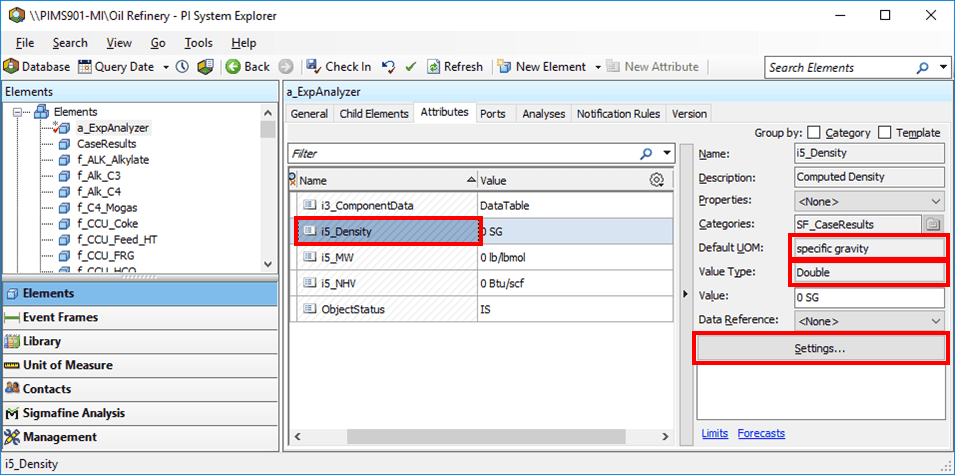Open the Properties dropdown
The height and width of the screenshot is (475, 955).
point(869,201)
